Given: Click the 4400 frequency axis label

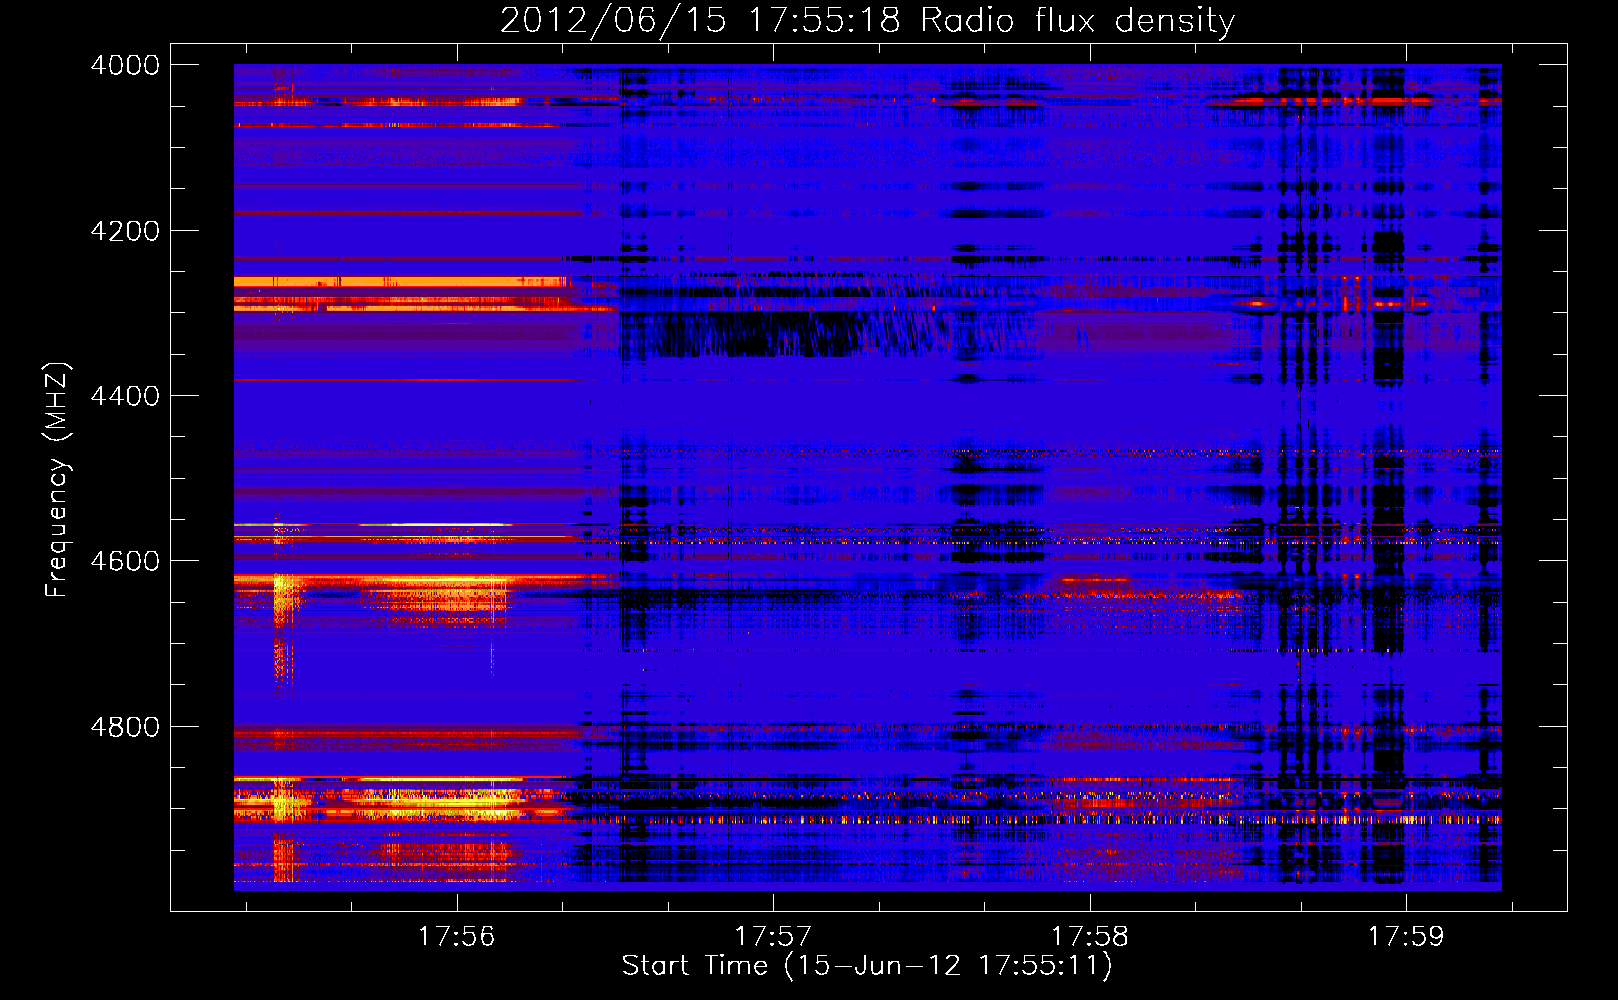Looking at the screenshot, I should click(125, 396).
